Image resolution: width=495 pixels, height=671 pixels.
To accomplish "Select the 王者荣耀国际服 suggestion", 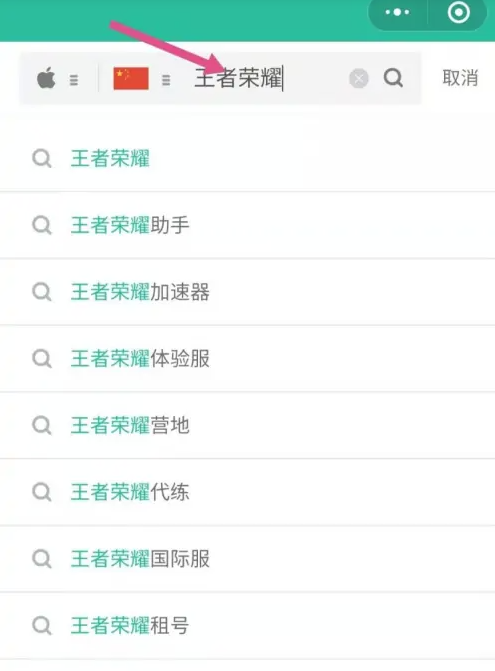I will point(247,559).
